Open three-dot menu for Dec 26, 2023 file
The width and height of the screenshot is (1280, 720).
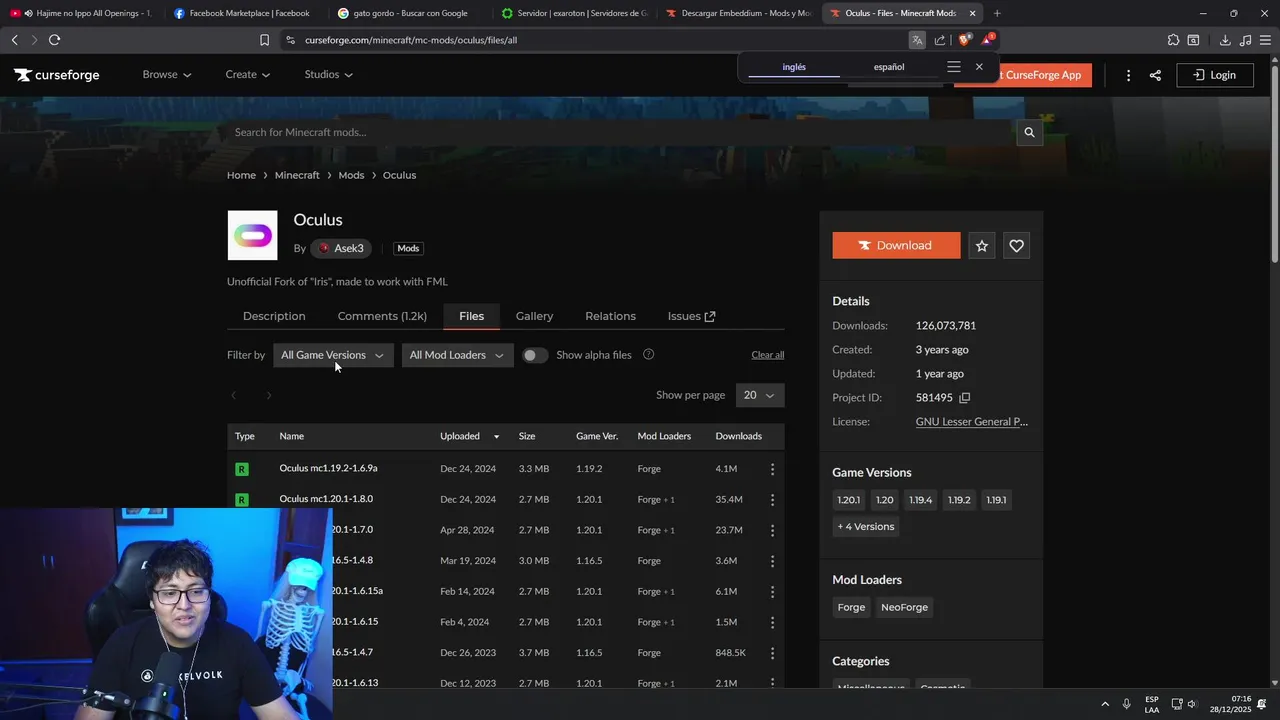tap(772, 653)
